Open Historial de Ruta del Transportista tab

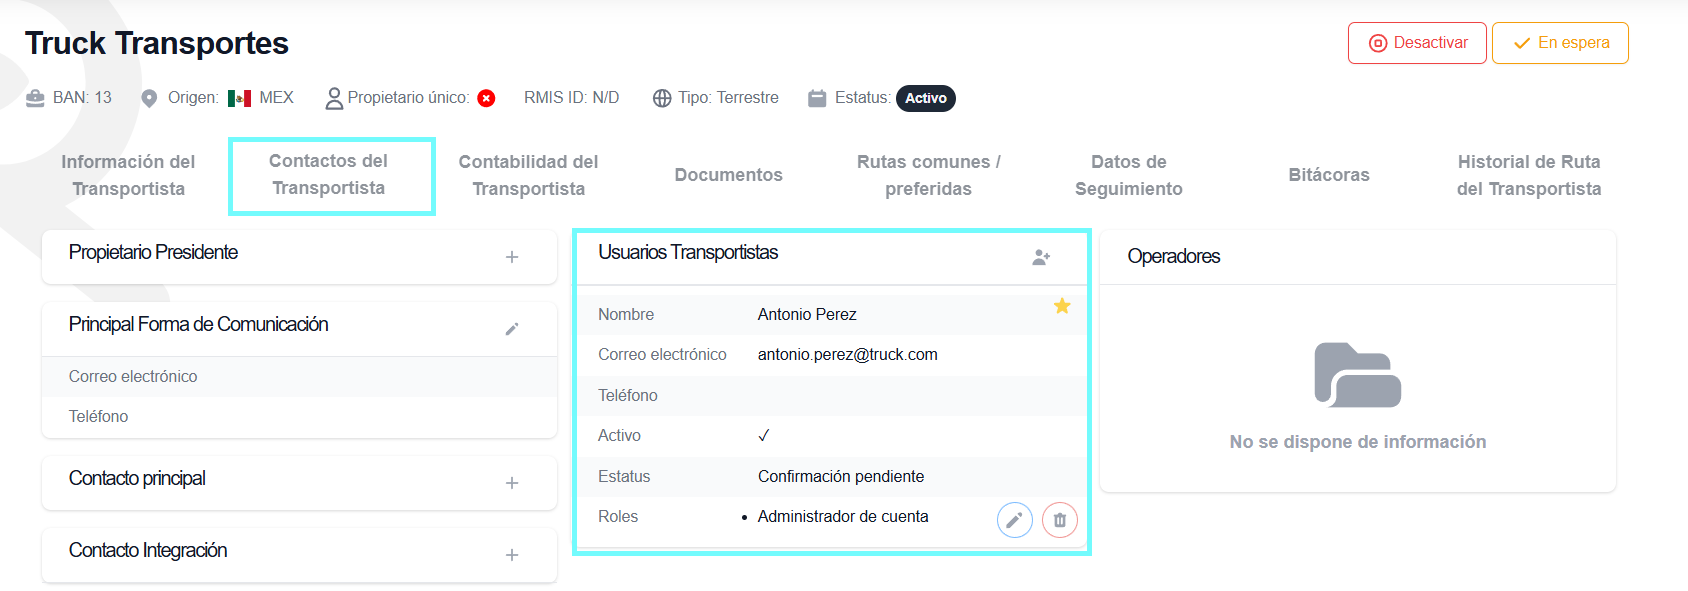[1528, 175]
